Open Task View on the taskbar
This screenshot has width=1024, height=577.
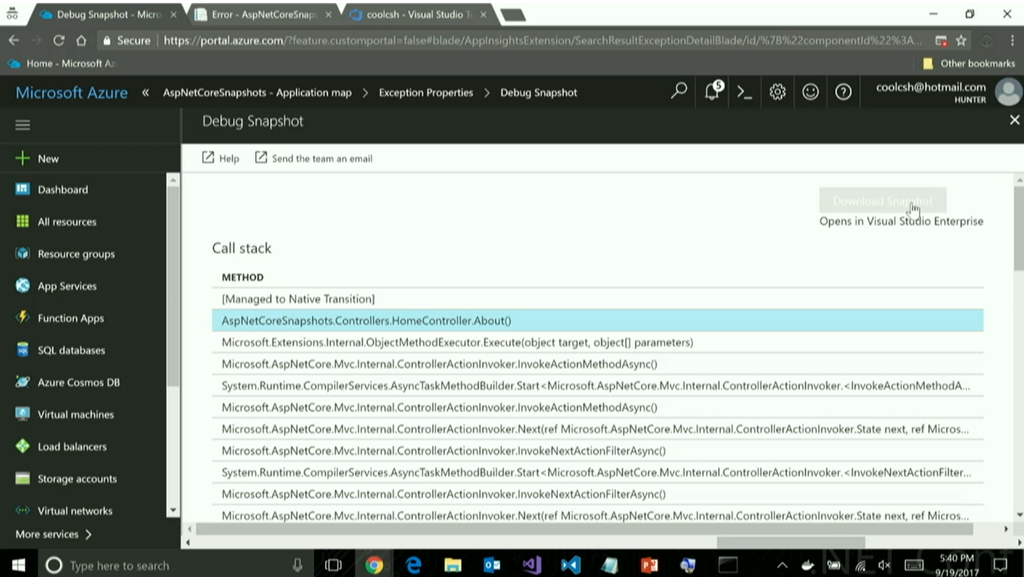pos(333,565)
